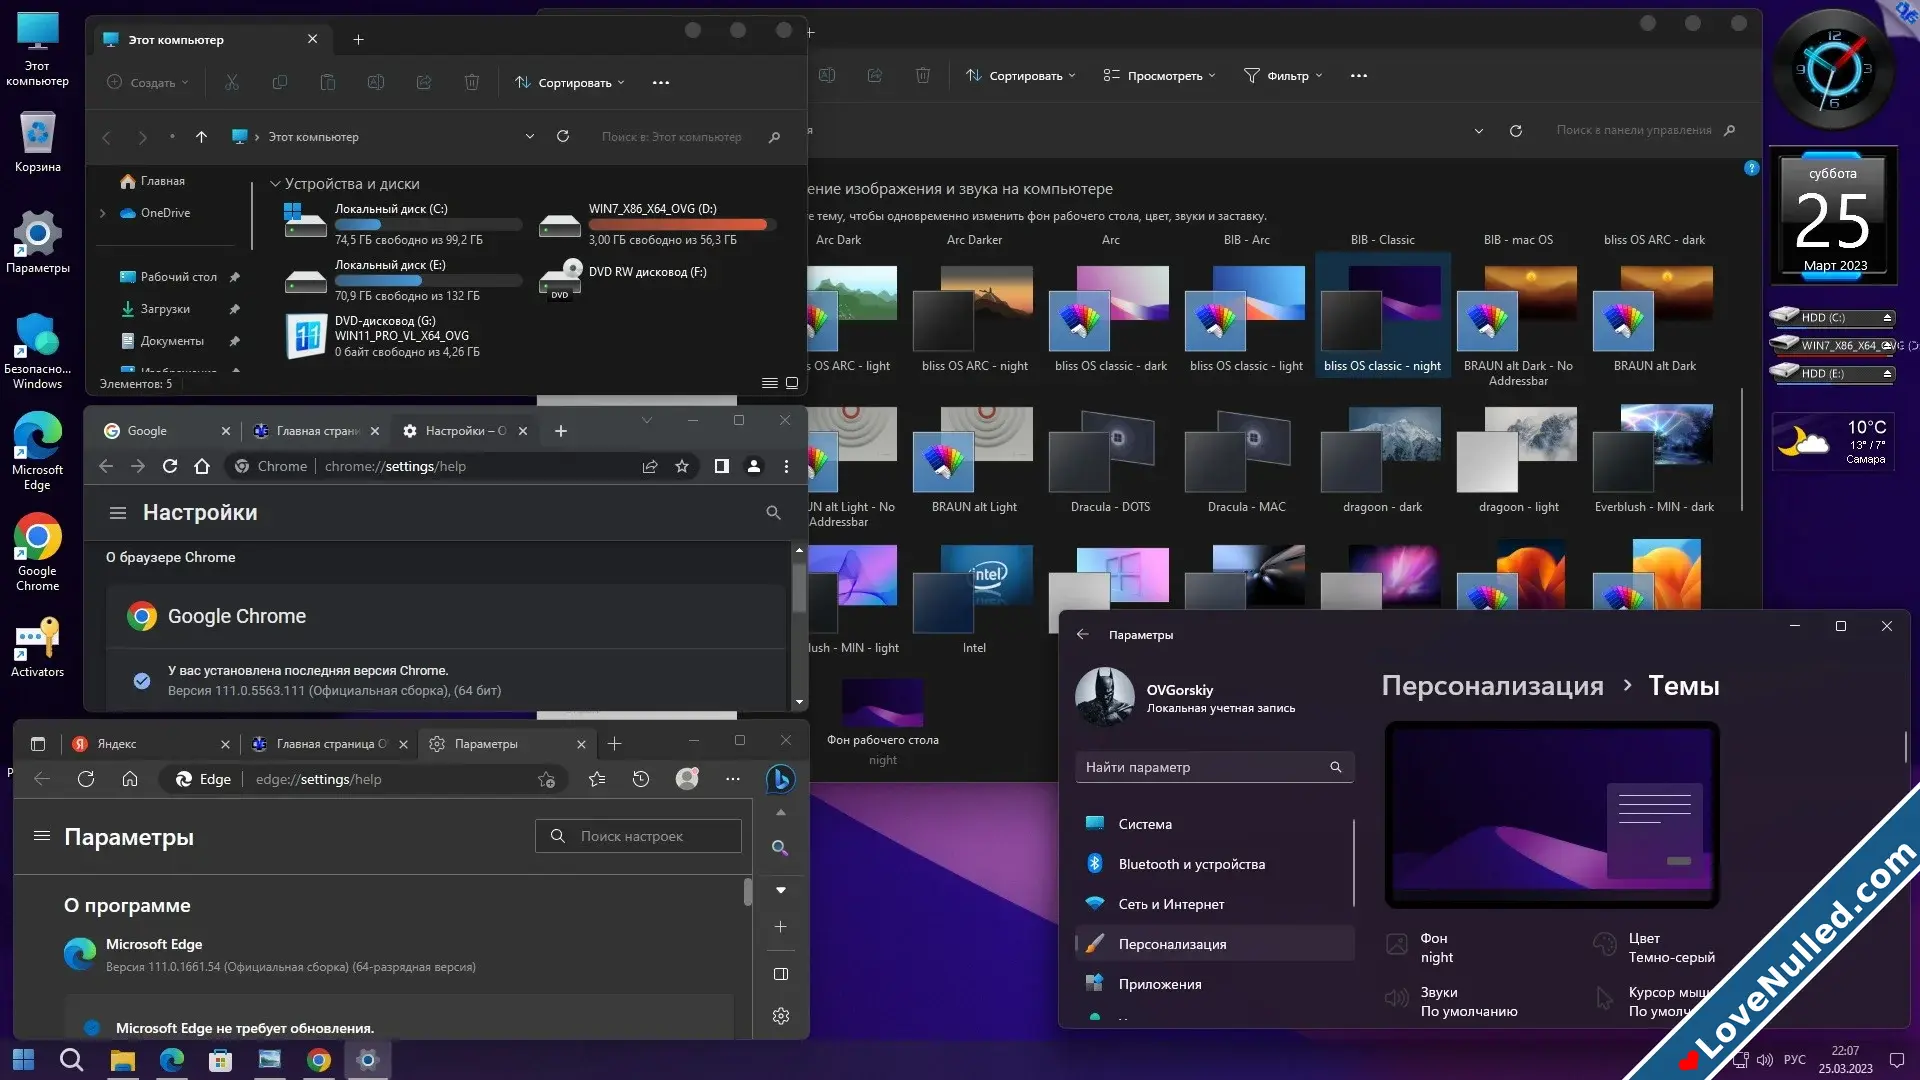Expand the Устройства и диски section in Explorer
1920x1080 pixels.
(x=274, y=183)
